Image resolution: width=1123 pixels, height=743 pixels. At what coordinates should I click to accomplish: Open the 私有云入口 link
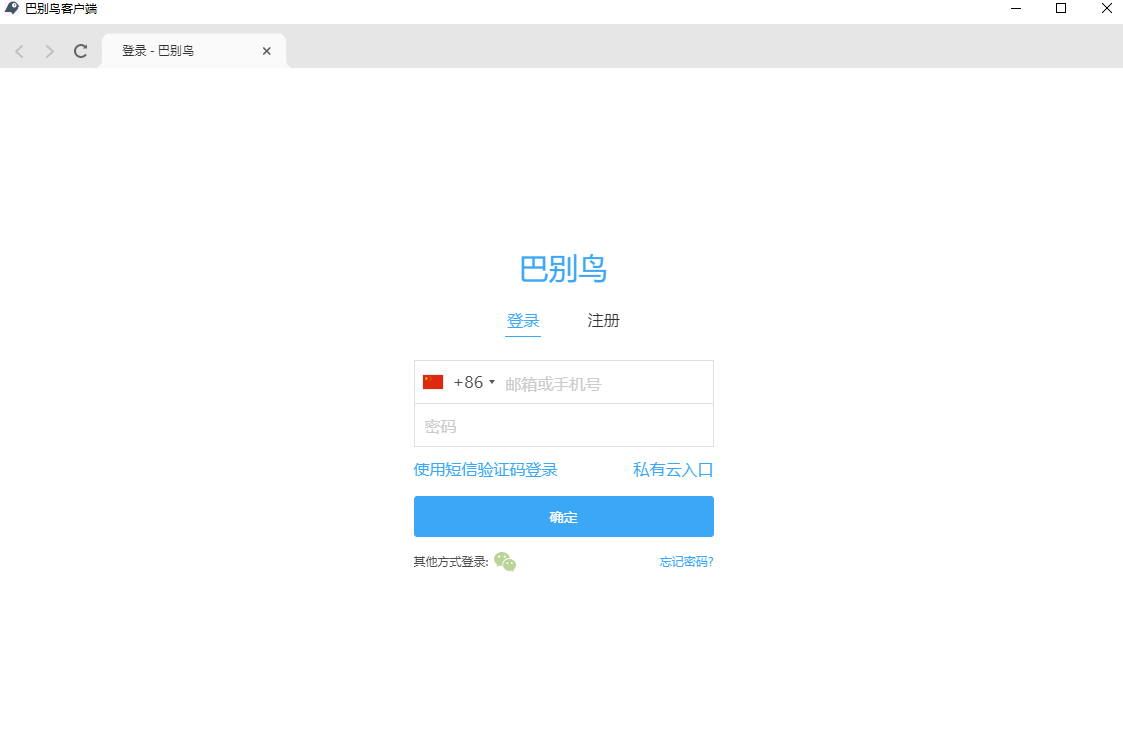tap(673, 470)
